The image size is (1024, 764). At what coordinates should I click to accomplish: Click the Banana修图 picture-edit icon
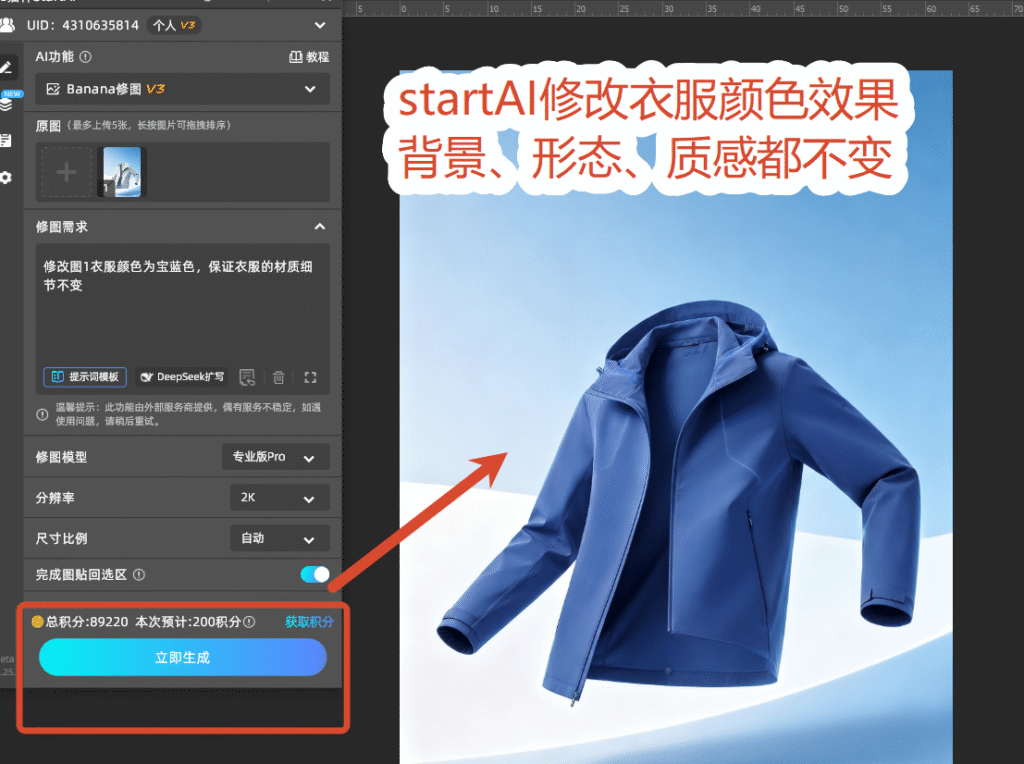[x=53, y=89]
